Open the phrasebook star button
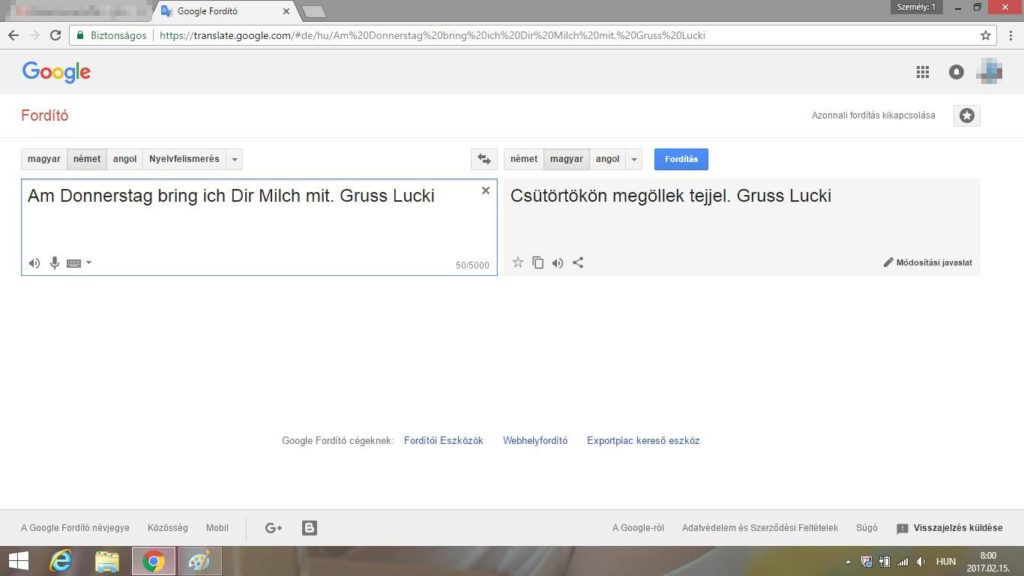Image resolution: width=1024 pixels, height=576 pixels. pyautogui.click(x=966, y=115)
